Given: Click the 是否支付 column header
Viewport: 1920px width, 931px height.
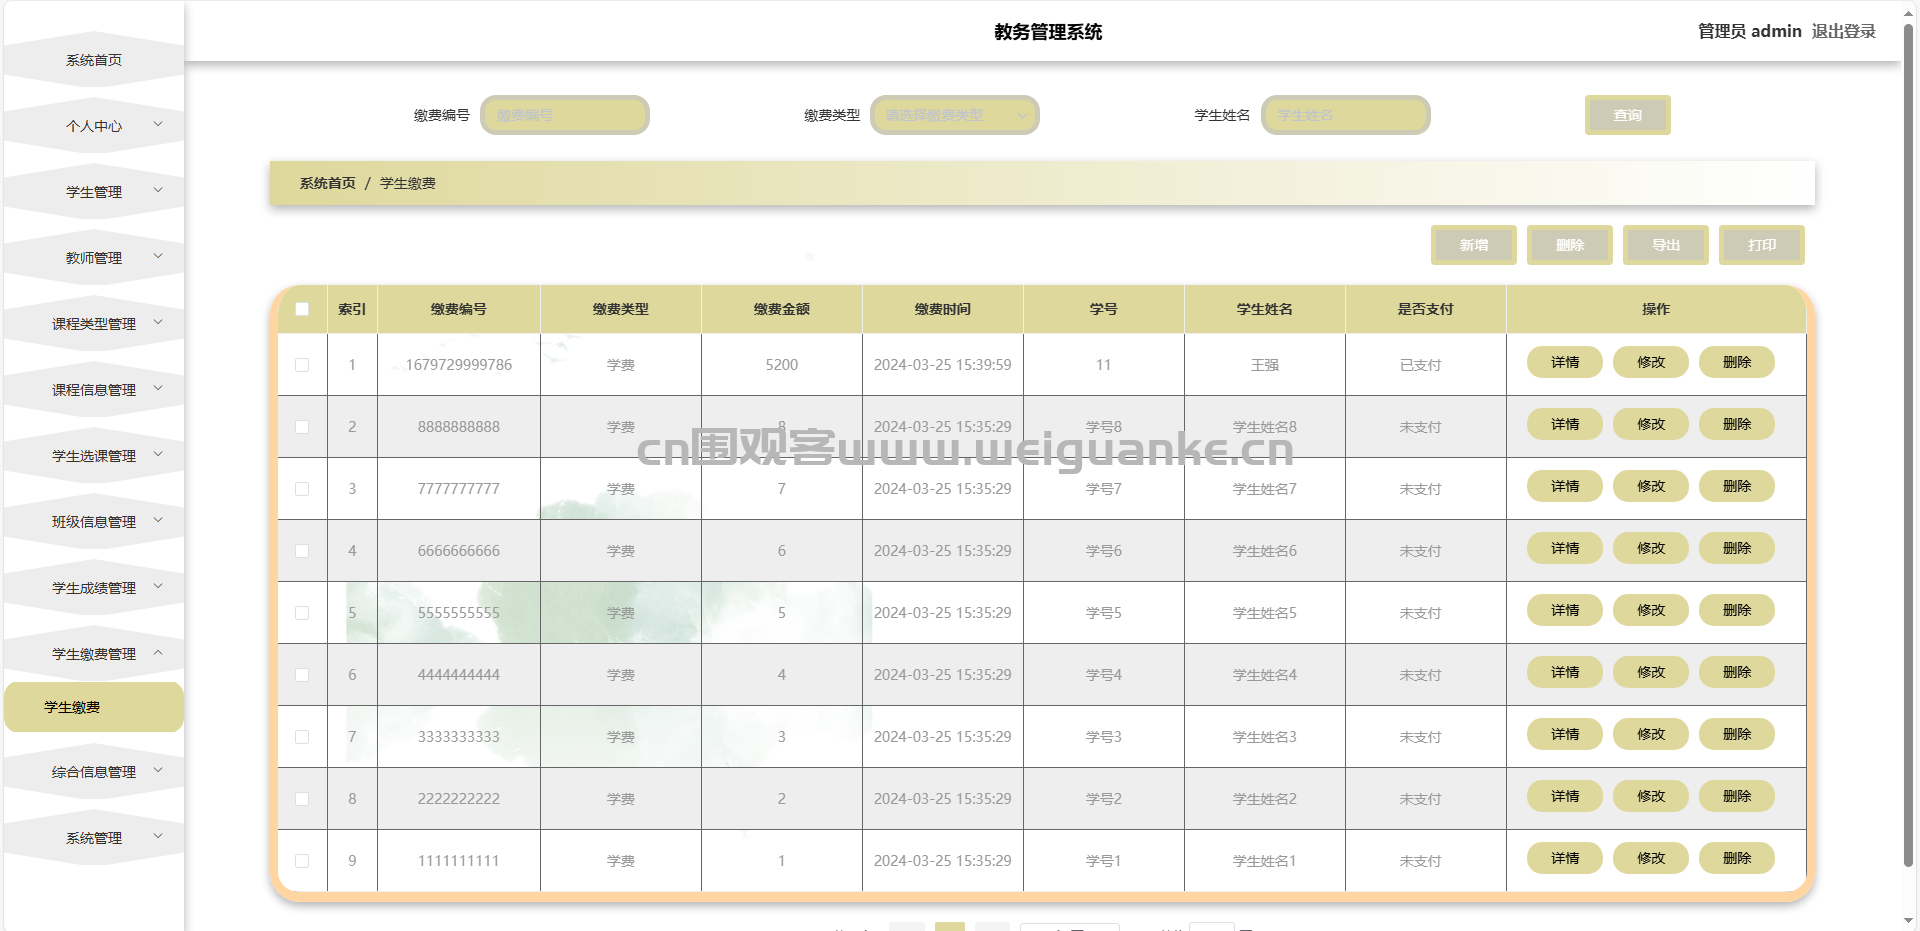Looking at the screenshot, I should coord(1426,309).
